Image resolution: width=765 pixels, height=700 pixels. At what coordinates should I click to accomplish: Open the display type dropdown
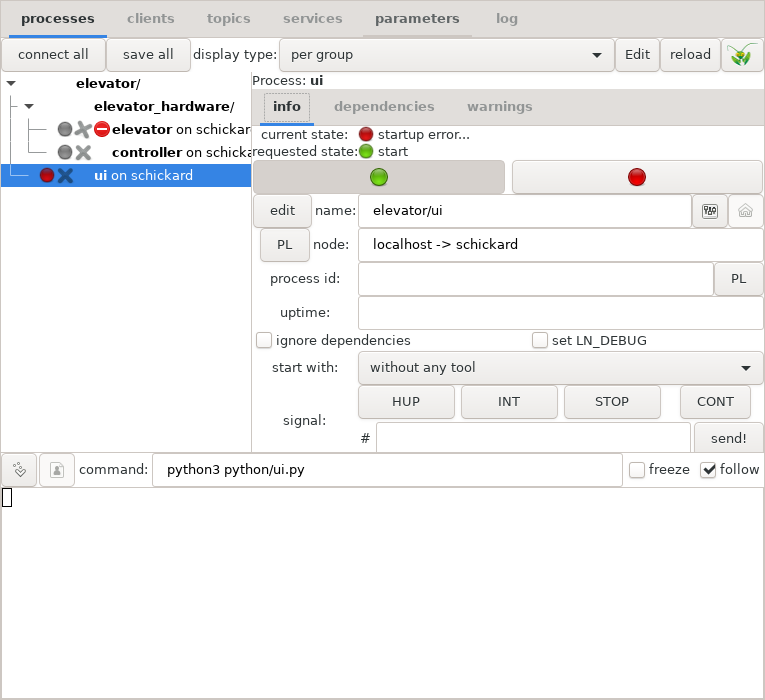coord(446,55)
